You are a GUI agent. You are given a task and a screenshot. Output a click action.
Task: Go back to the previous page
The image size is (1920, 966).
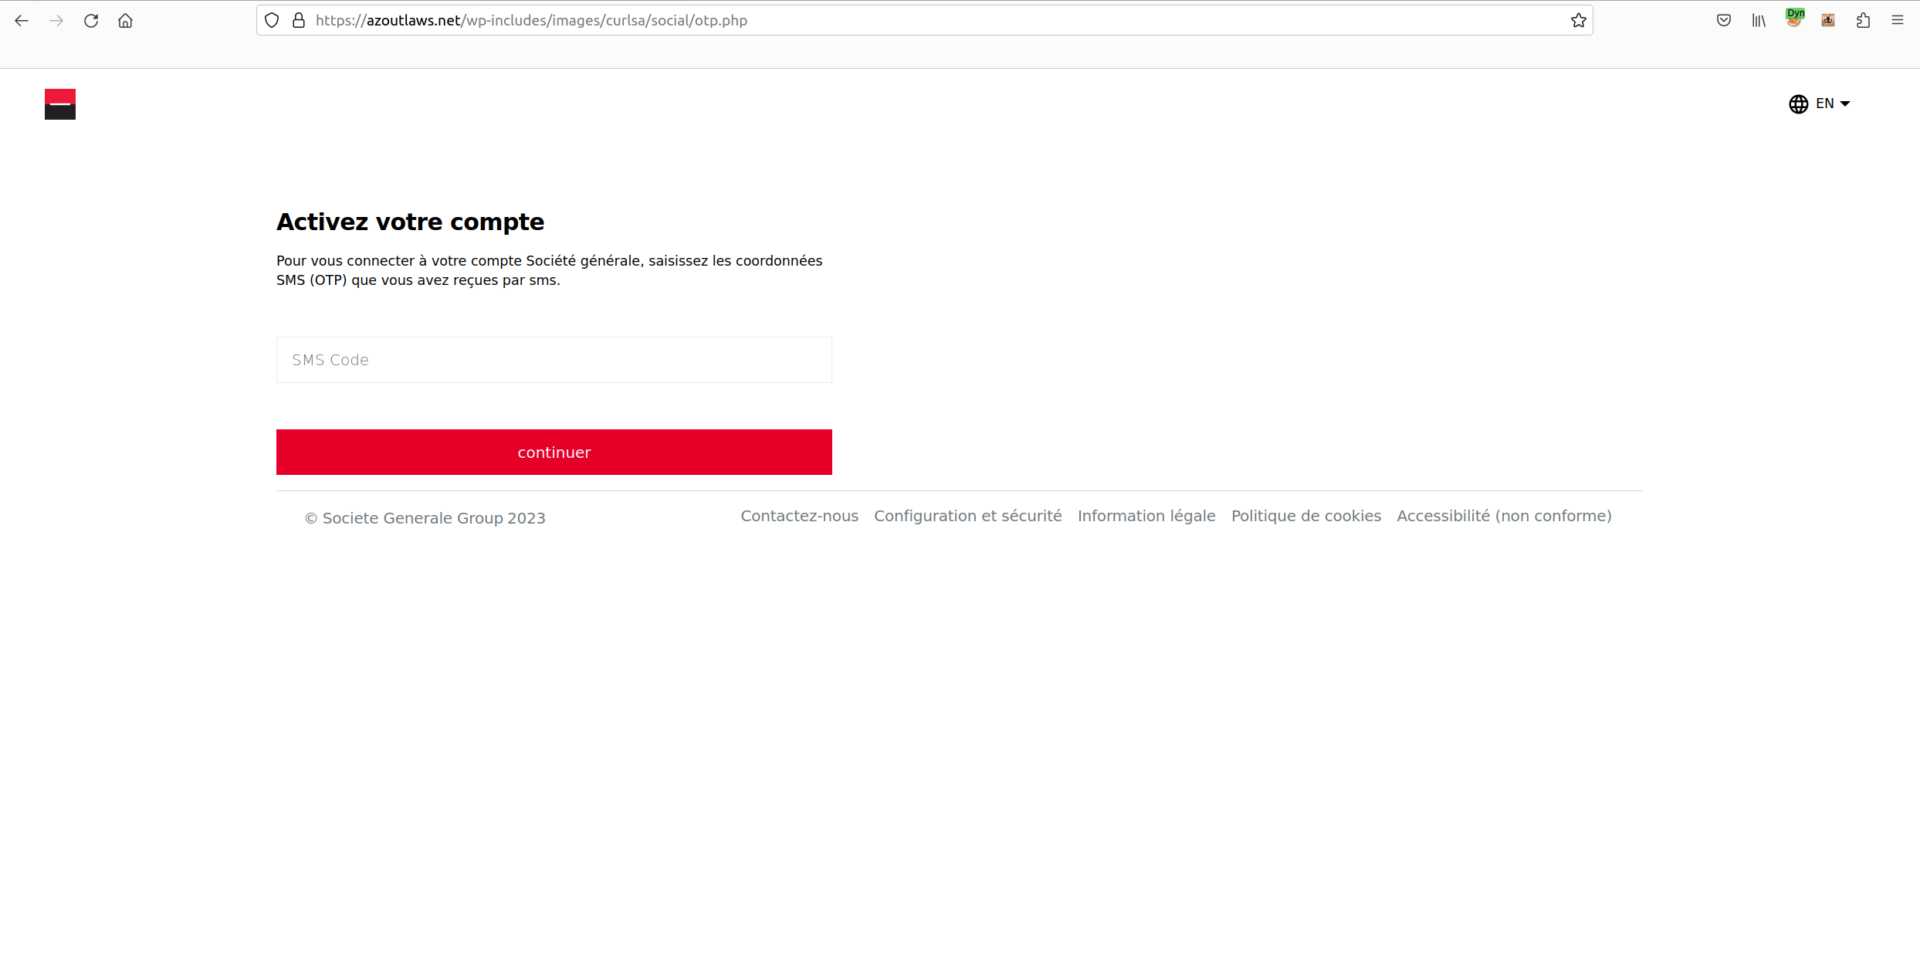tap(21, 20)
